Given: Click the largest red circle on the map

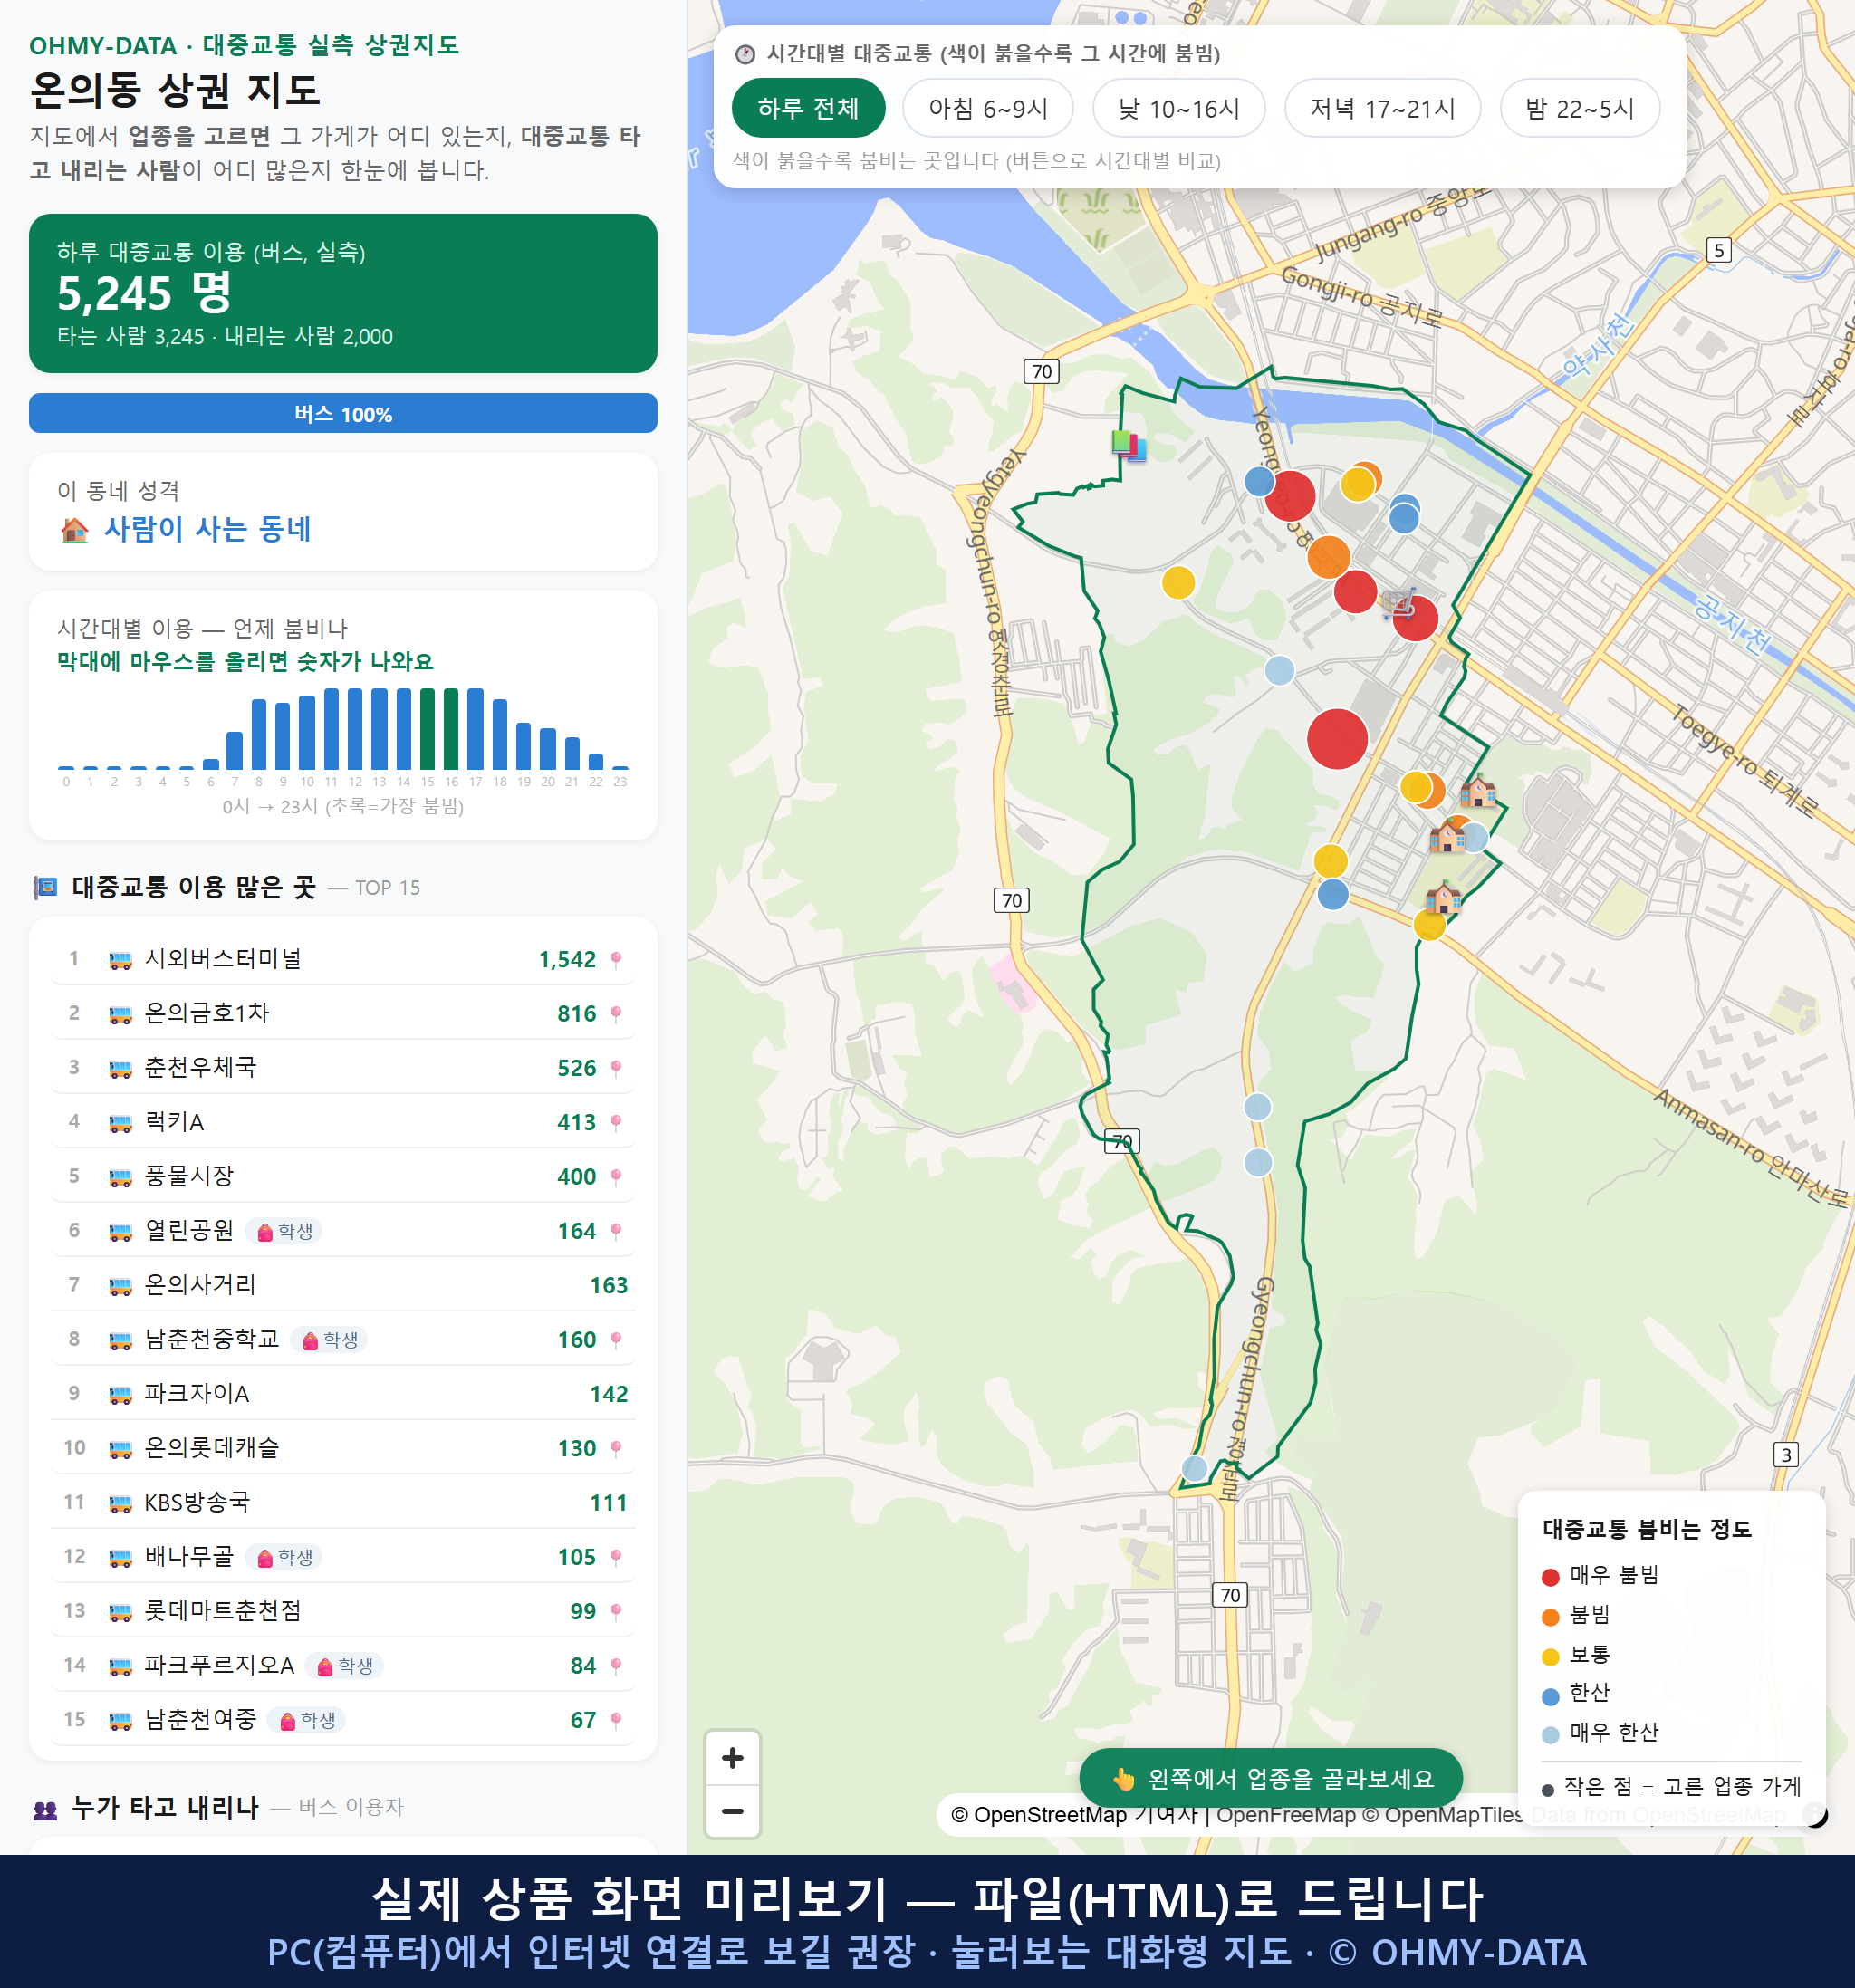Looking at the screenshot, I should [1337, 739].
